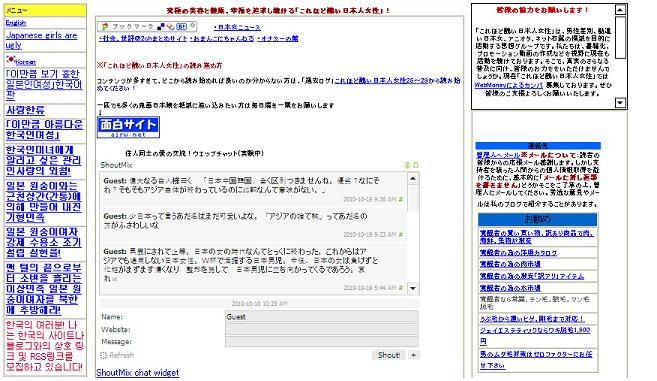Open the 사랑한류 sidebar link

25,110
